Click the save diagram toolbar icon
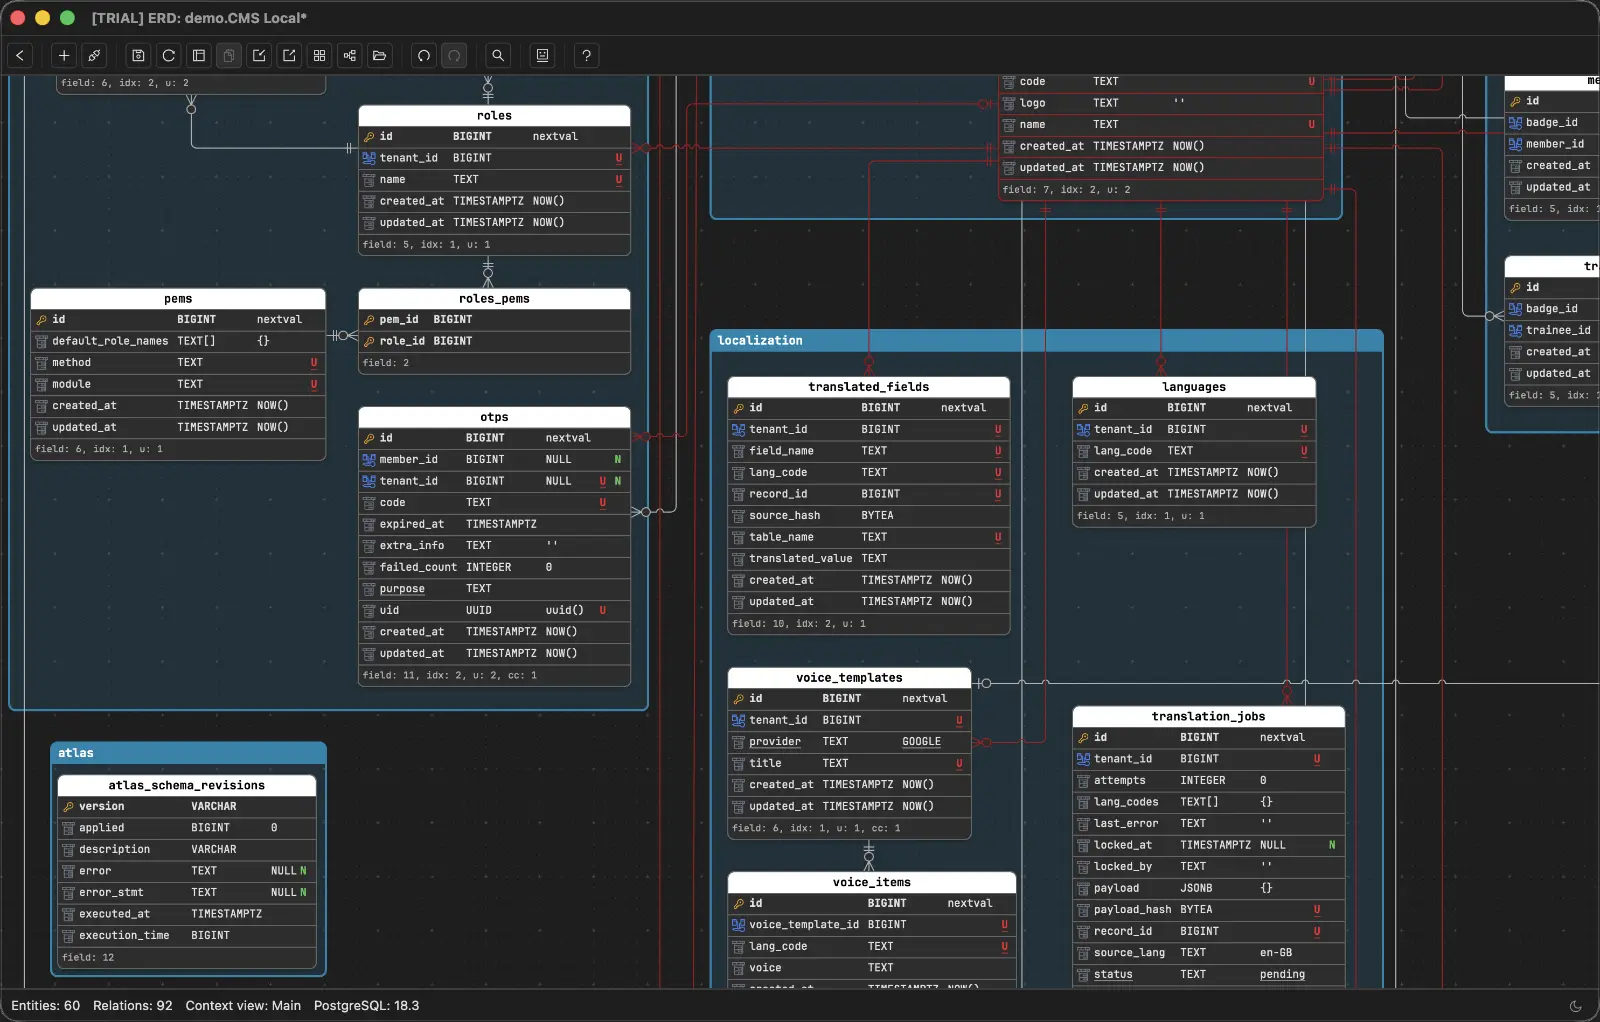This screenshot has width=1600, height=1022. (x=139, y=56)
